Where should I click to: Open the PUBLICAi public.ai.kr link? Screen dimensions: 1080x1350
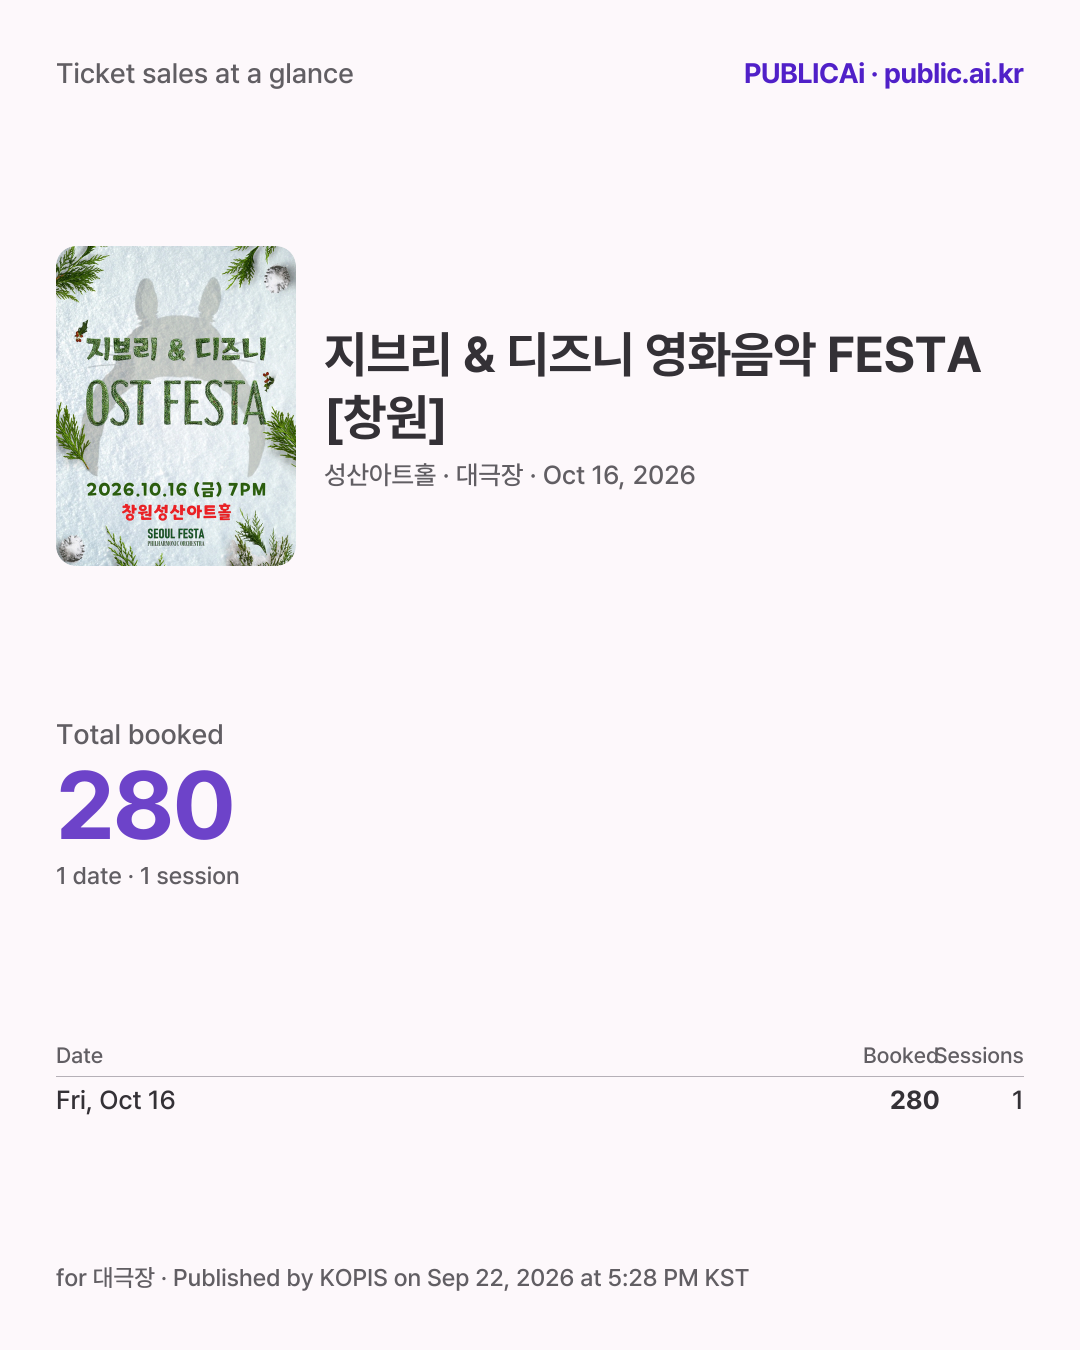tap(883, 74)
